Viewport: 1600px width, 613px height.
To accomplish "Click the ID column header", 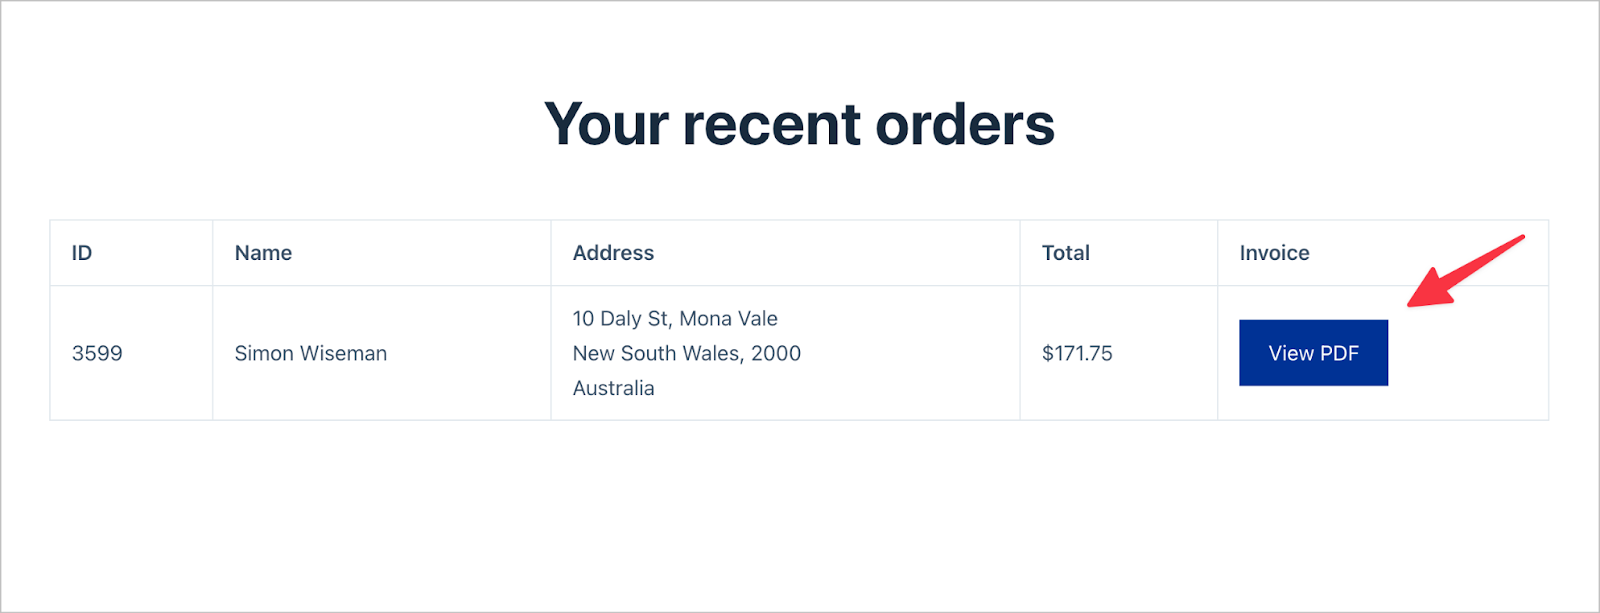I will point(82,253).
